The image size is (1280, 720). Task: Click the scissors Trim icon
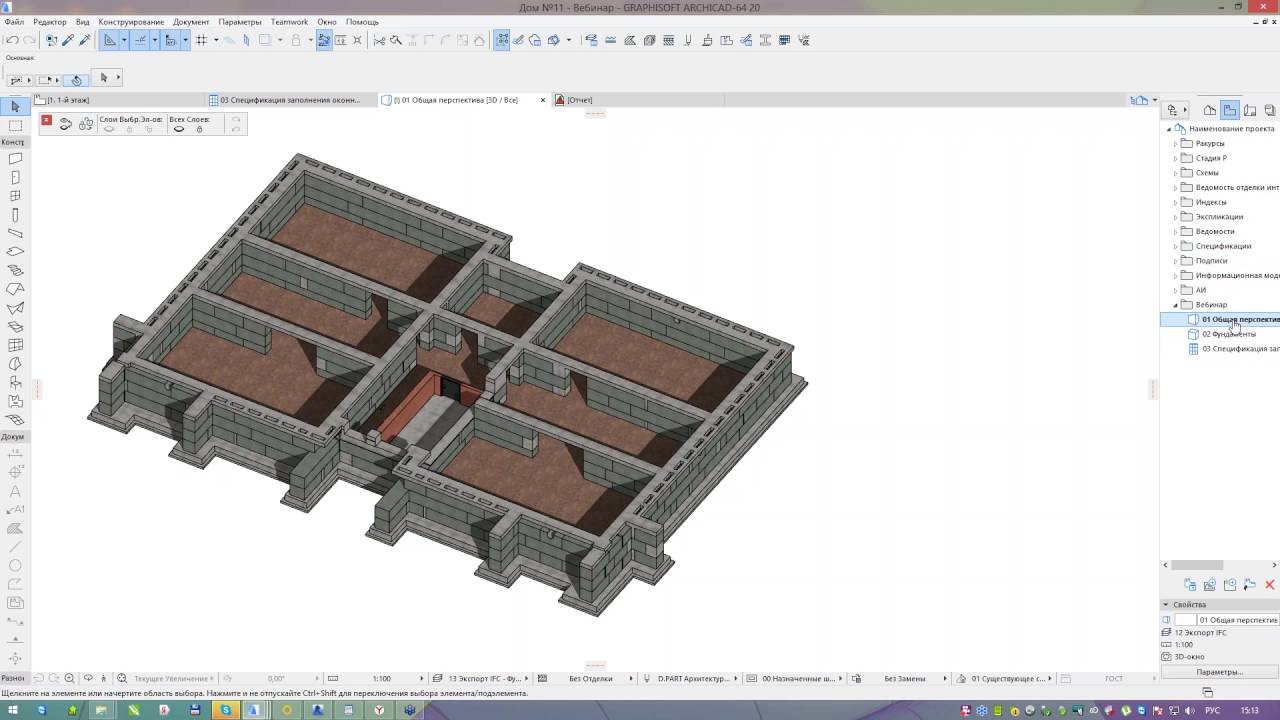(379, 40)
